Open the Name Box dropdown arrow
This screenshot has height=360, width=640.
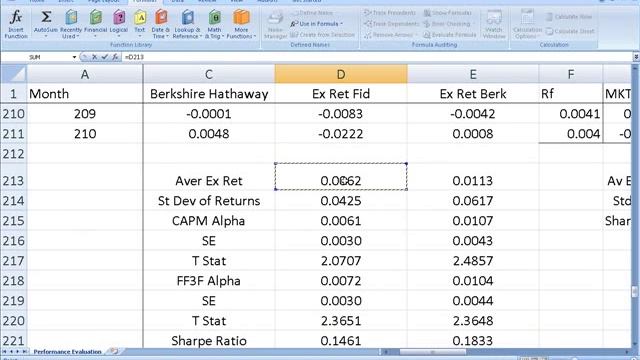coord(74,57)
